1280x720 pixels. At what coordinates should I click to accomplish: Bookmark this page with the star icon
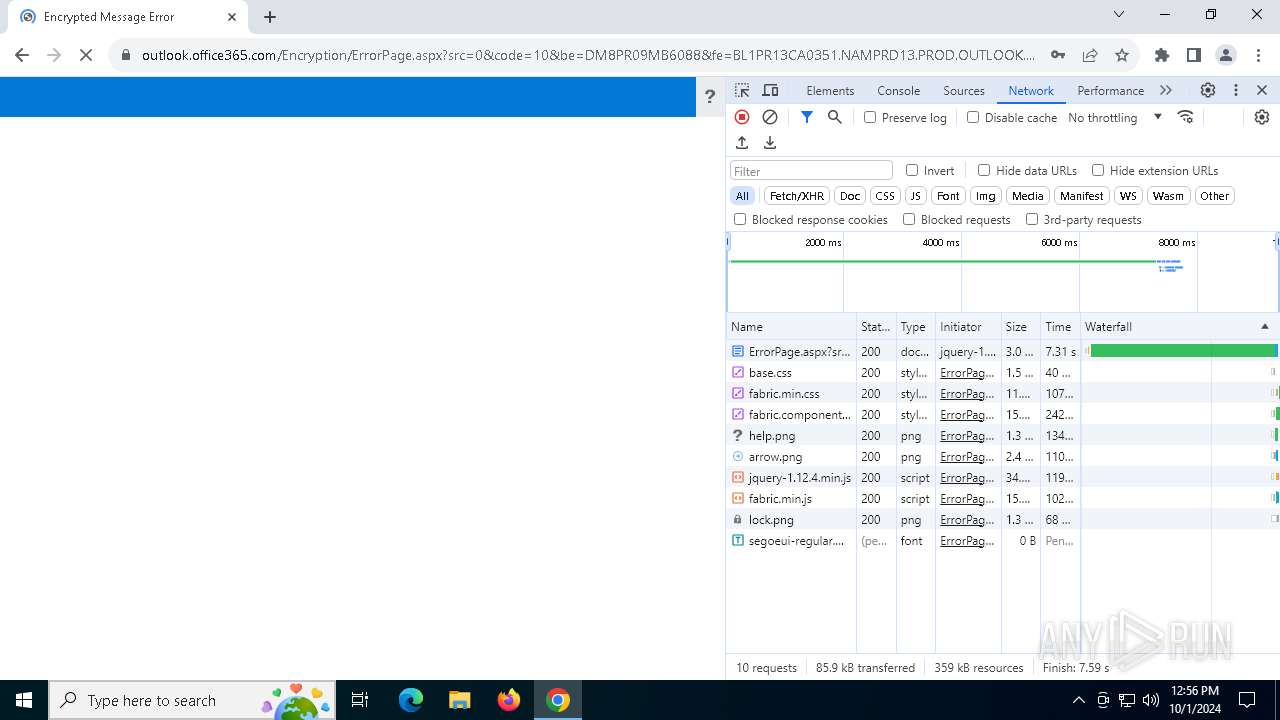[x=1122, y=55]
